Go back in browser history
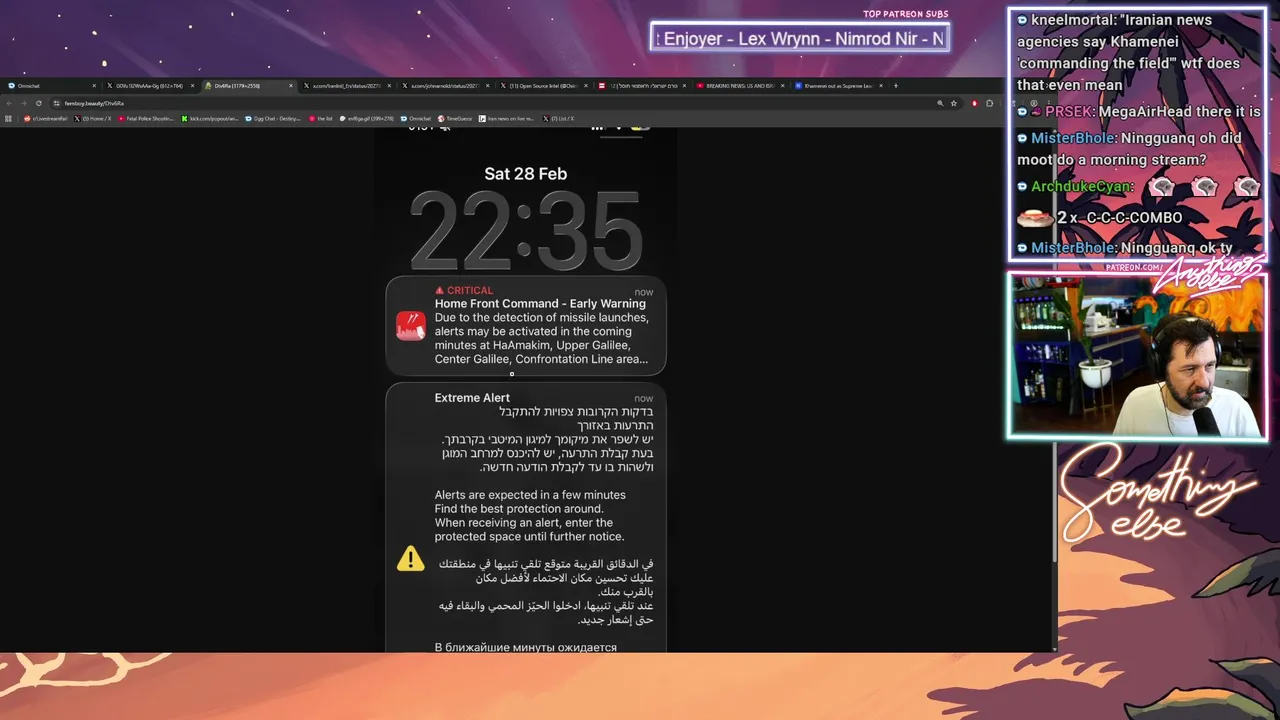Screen dimensions: 1280x720 [x=9, y=103]
